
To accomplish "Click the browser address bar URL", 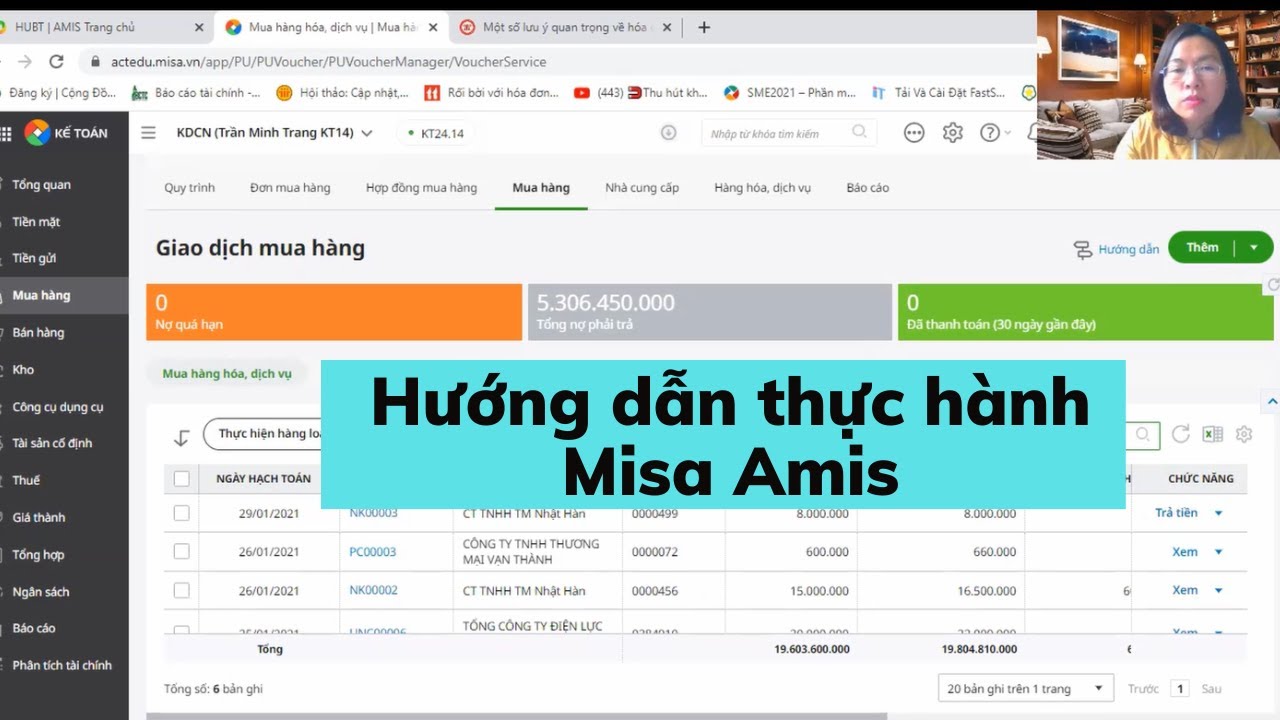I will coord(328,62).
